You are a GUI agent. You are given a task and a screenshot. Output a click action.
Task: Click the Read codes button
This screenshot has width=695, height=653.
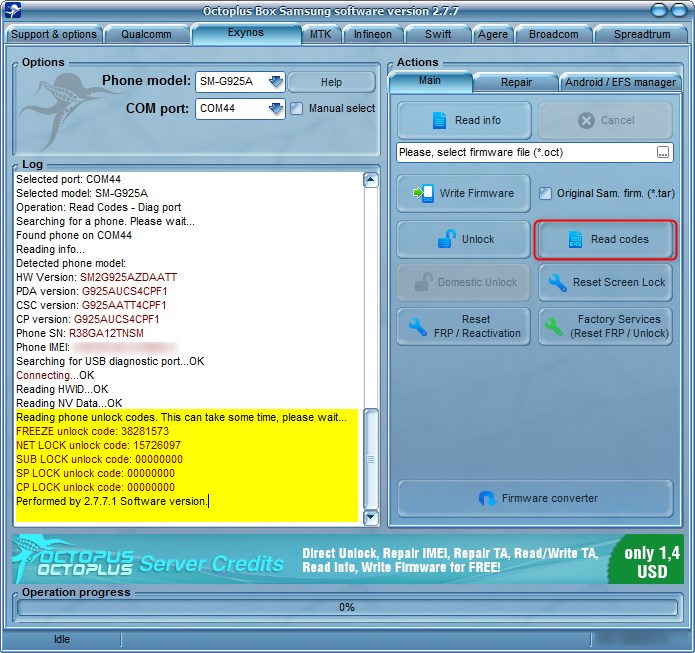(x=605, y=239)
